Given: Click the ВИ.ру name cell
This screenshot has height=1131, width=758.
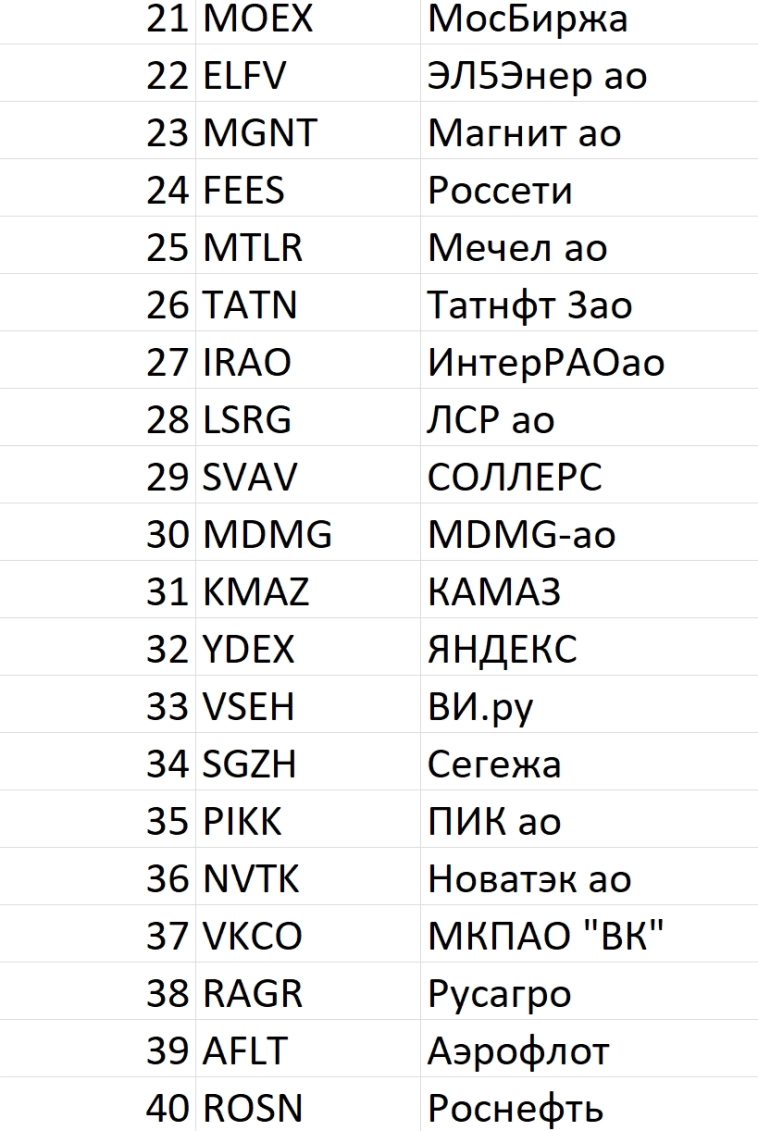Looking at the screenshot, I should tap(481, 708).
